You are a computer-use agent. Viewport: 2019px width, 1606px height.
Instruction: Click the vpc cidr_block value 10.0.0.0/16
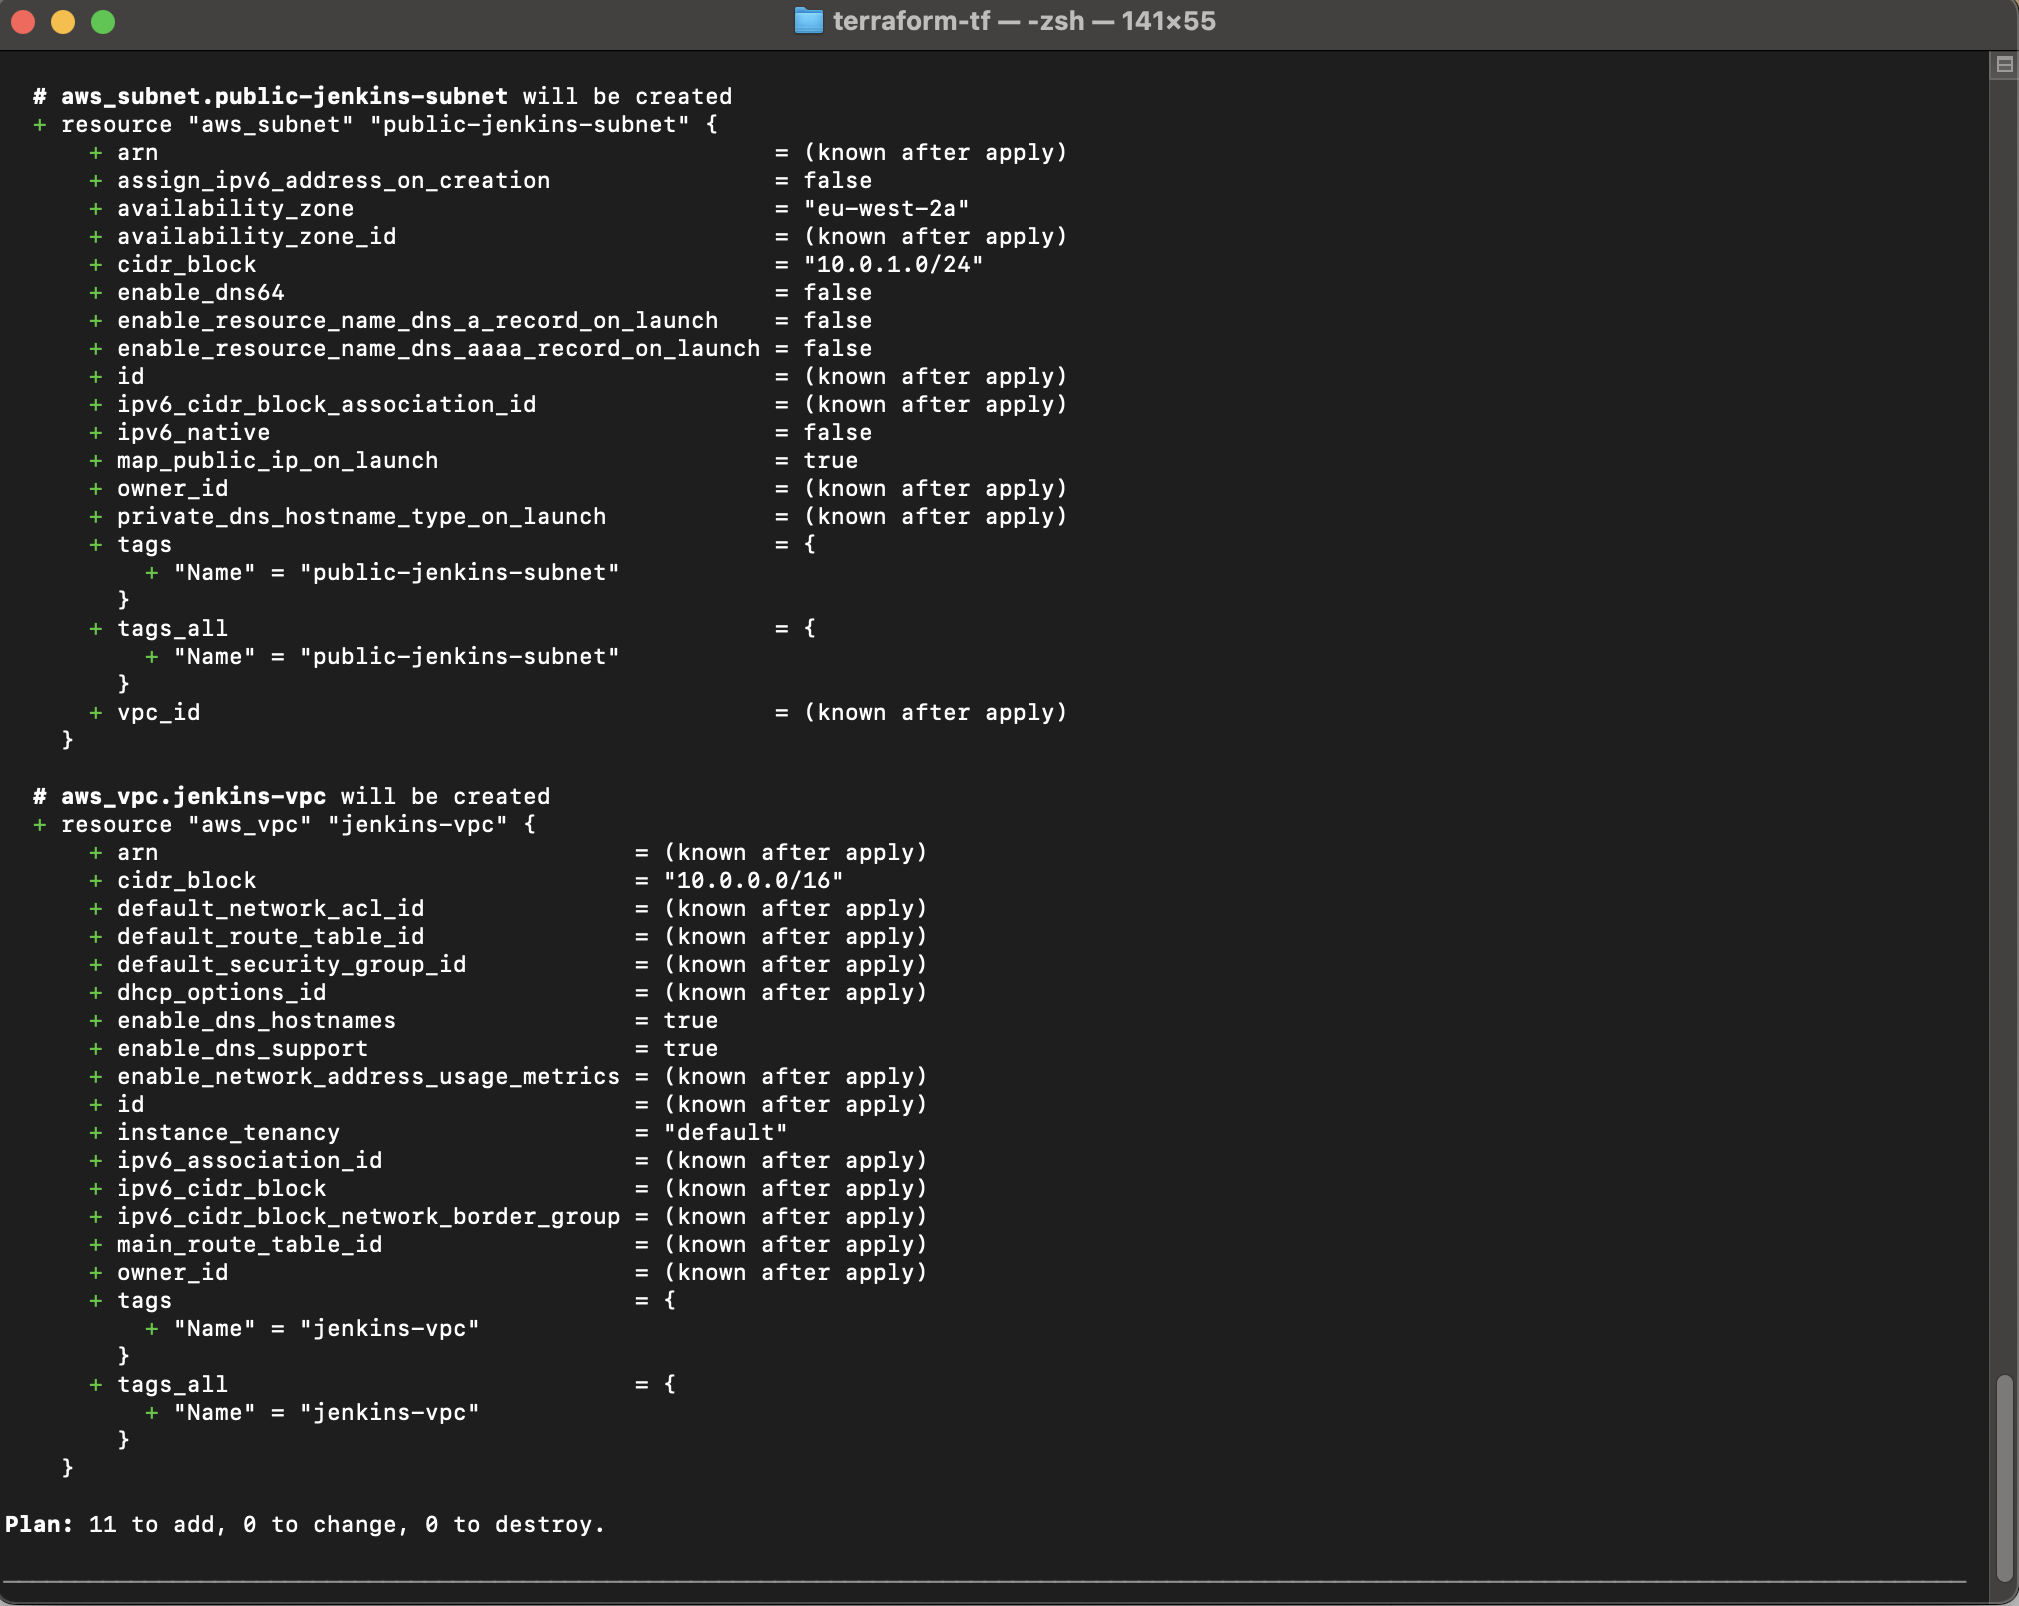(x=753, y=880)
